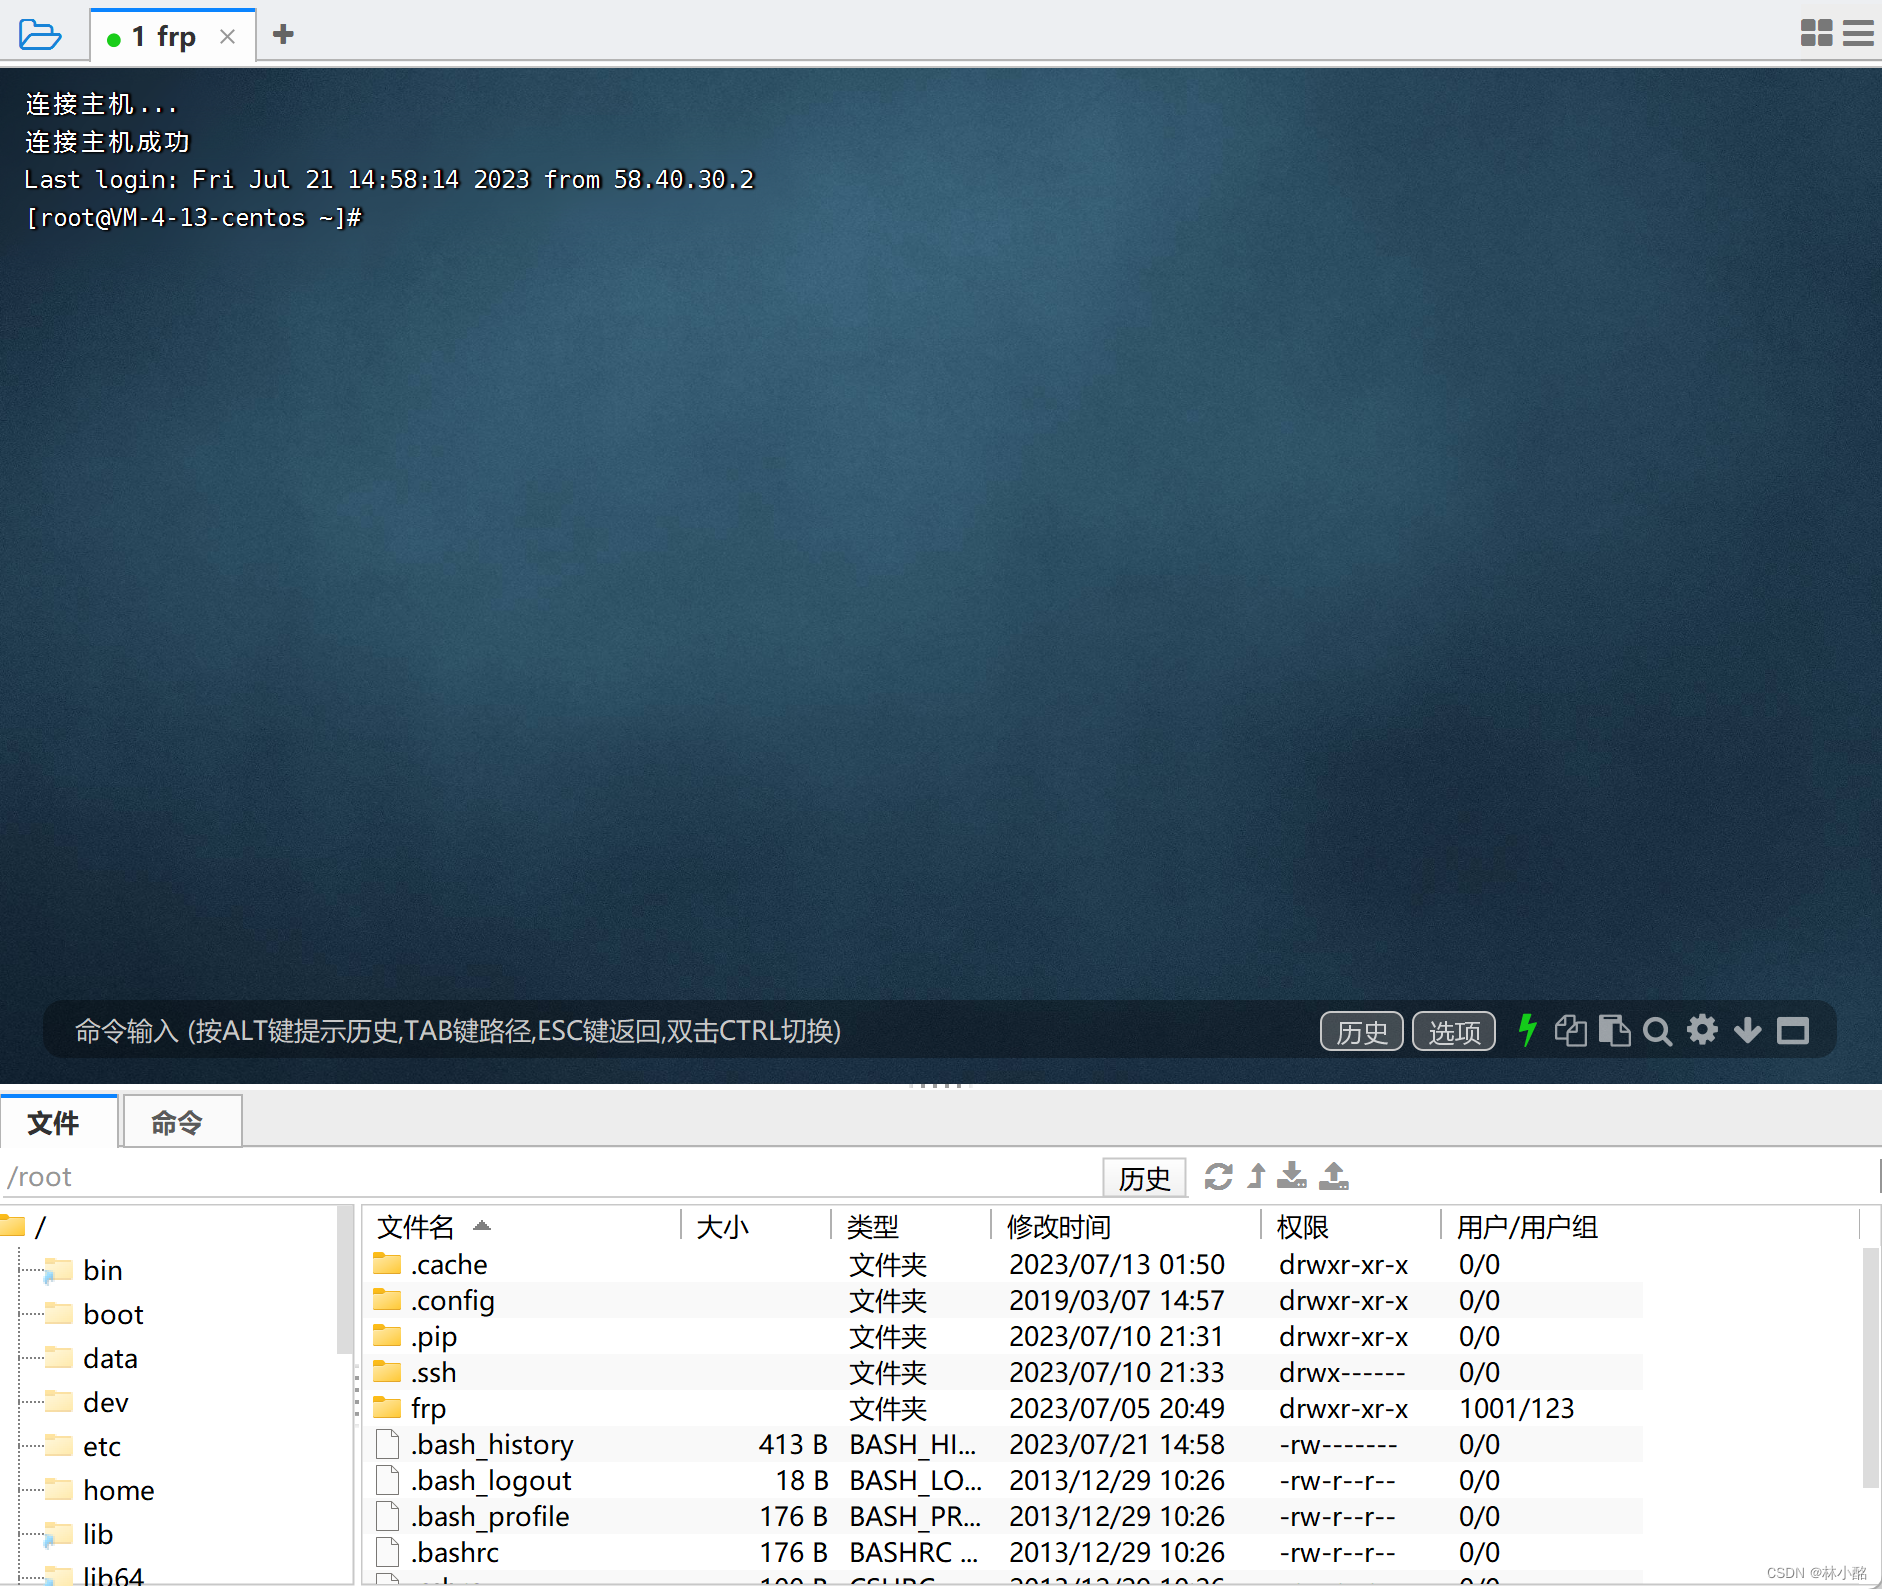Sort by 类型 type column
1882x1589 pixels.
coord(911,1226)
